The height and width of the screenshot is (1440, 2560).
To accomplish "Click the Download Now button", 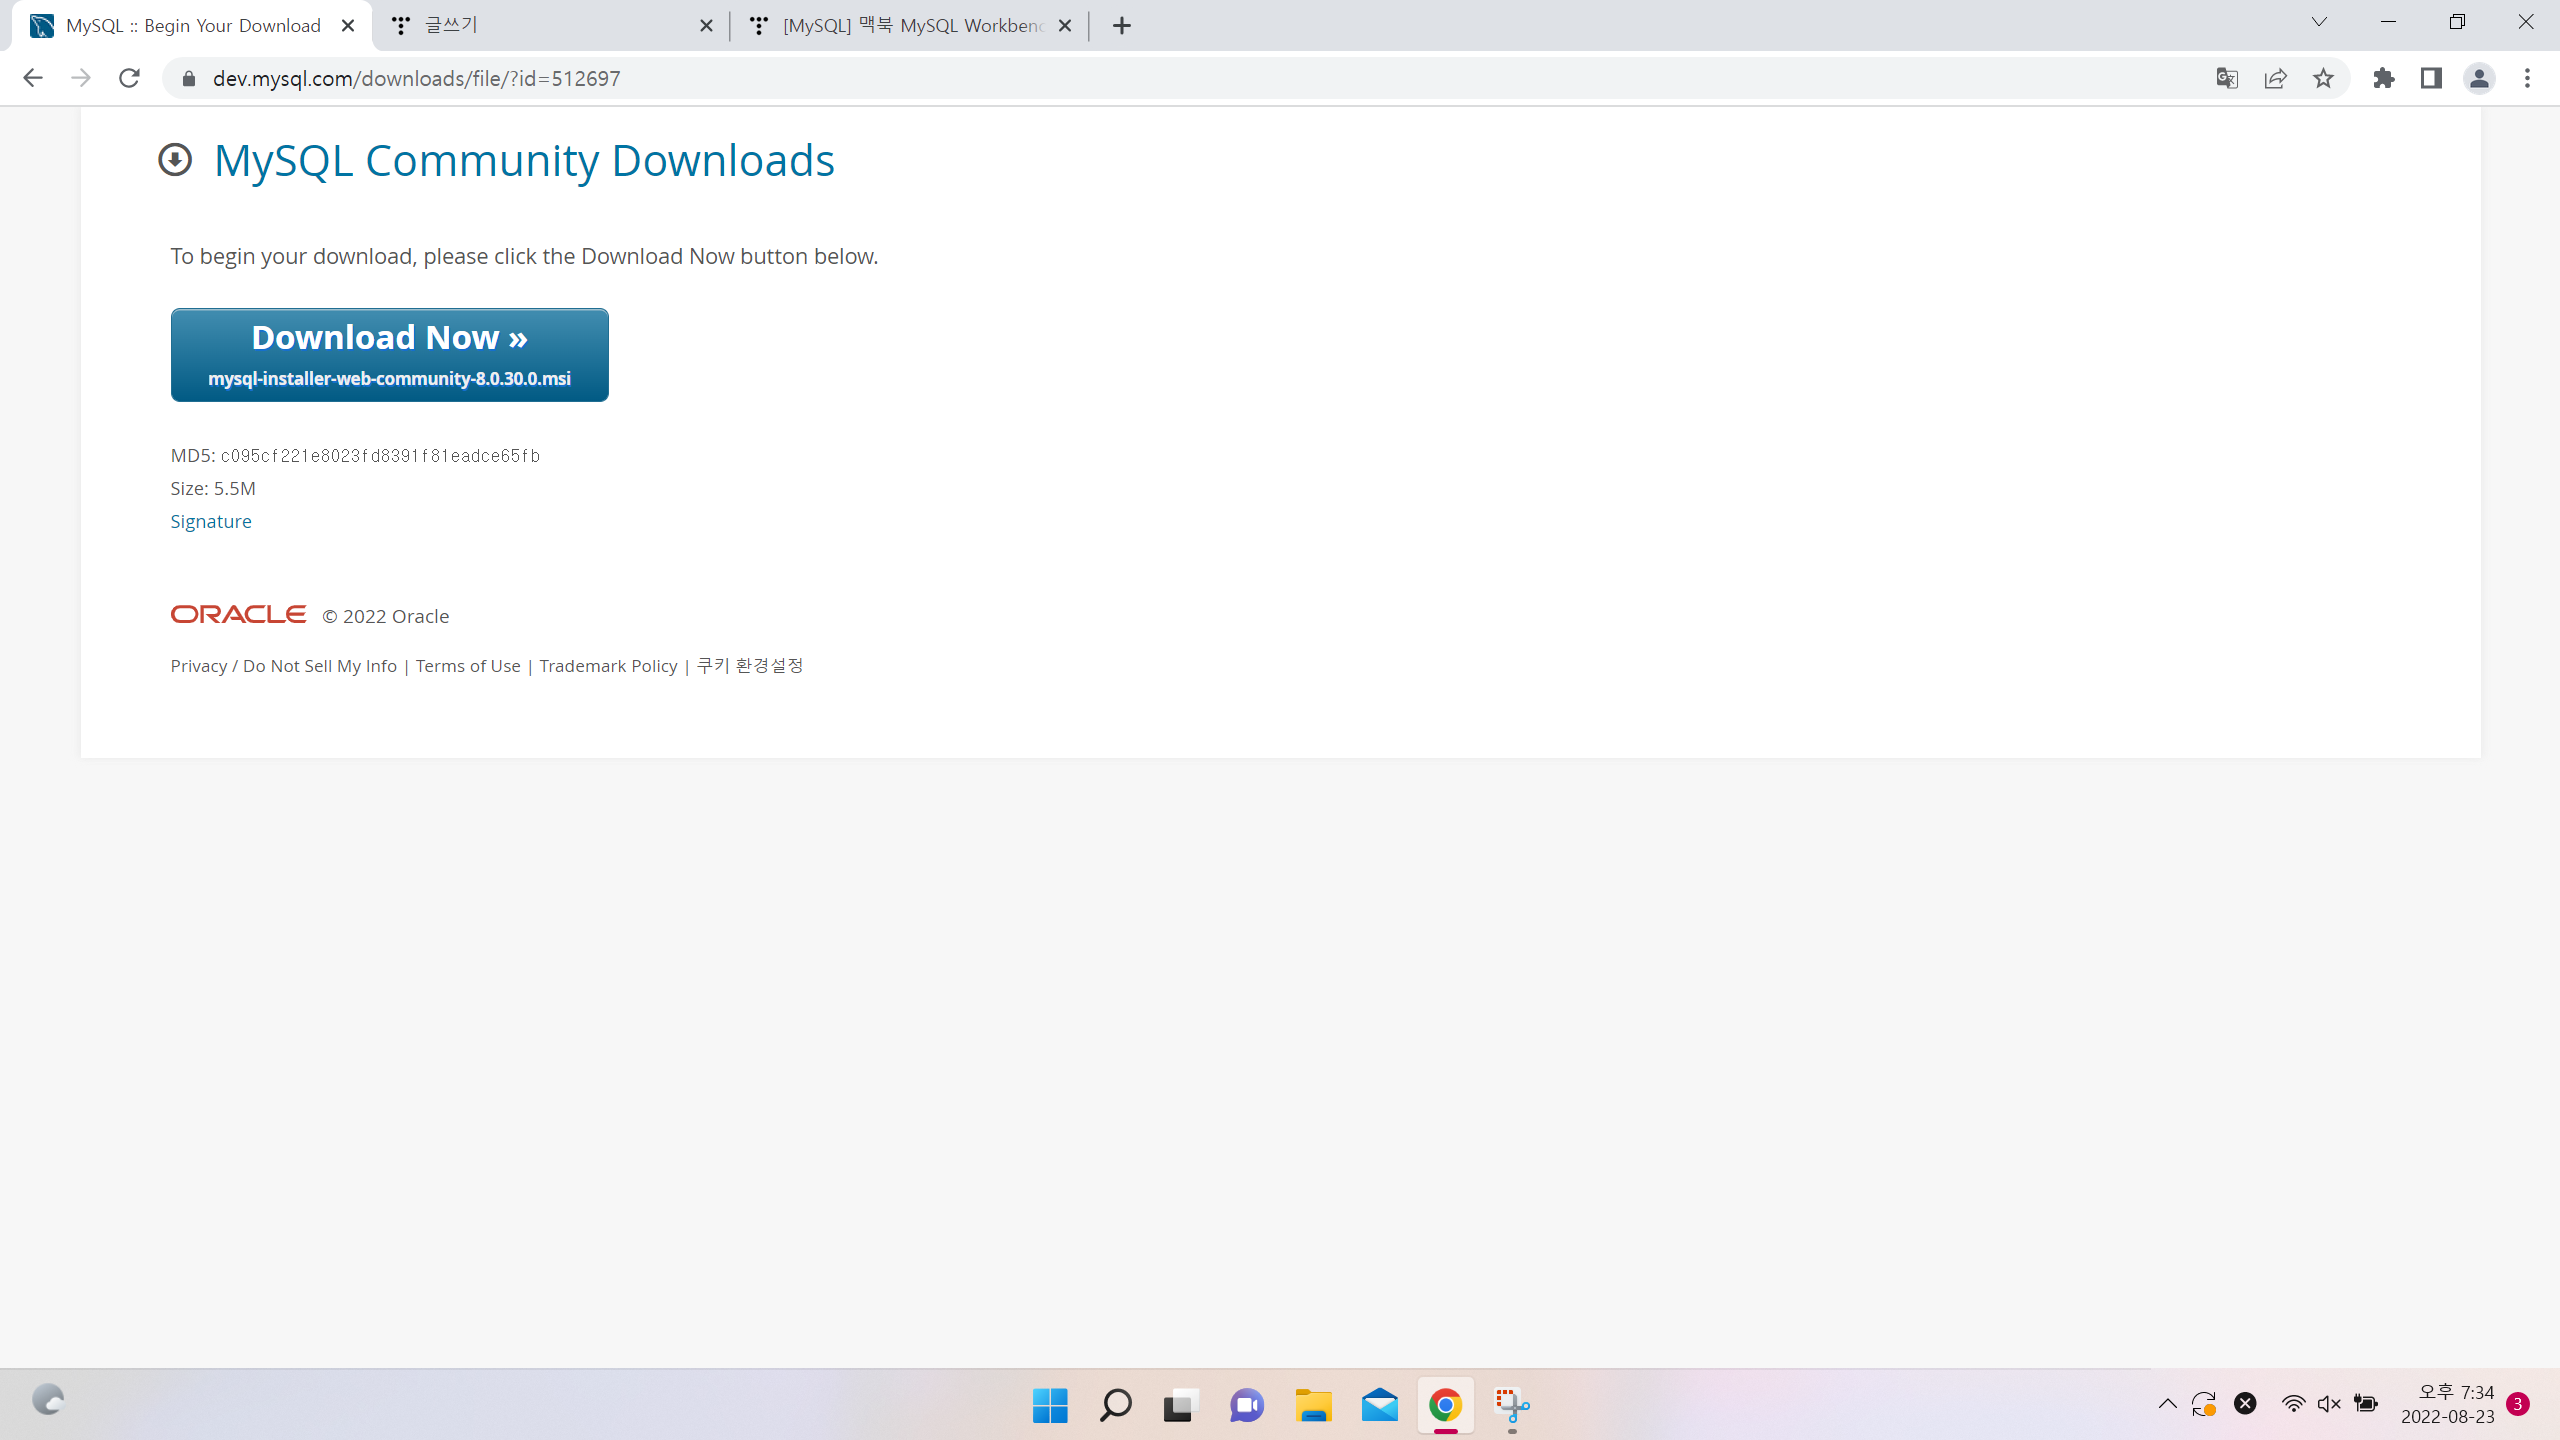I will point(389,355).
